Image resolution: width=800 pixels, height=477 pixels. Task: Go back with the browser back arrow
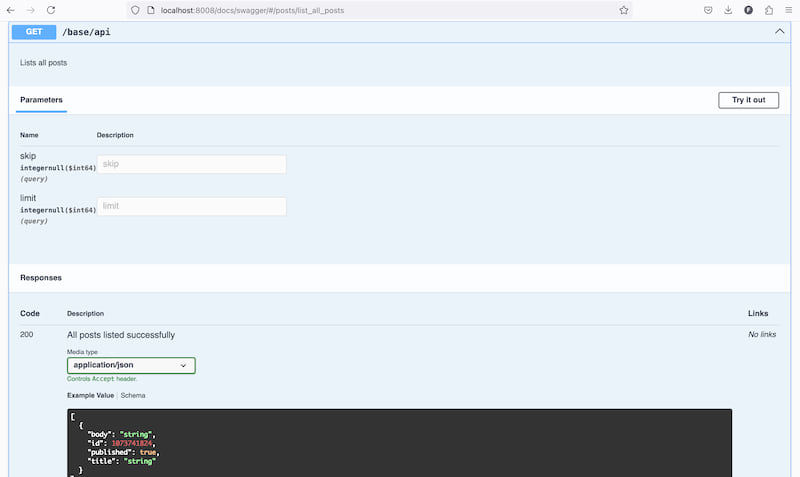coord(11,10)
